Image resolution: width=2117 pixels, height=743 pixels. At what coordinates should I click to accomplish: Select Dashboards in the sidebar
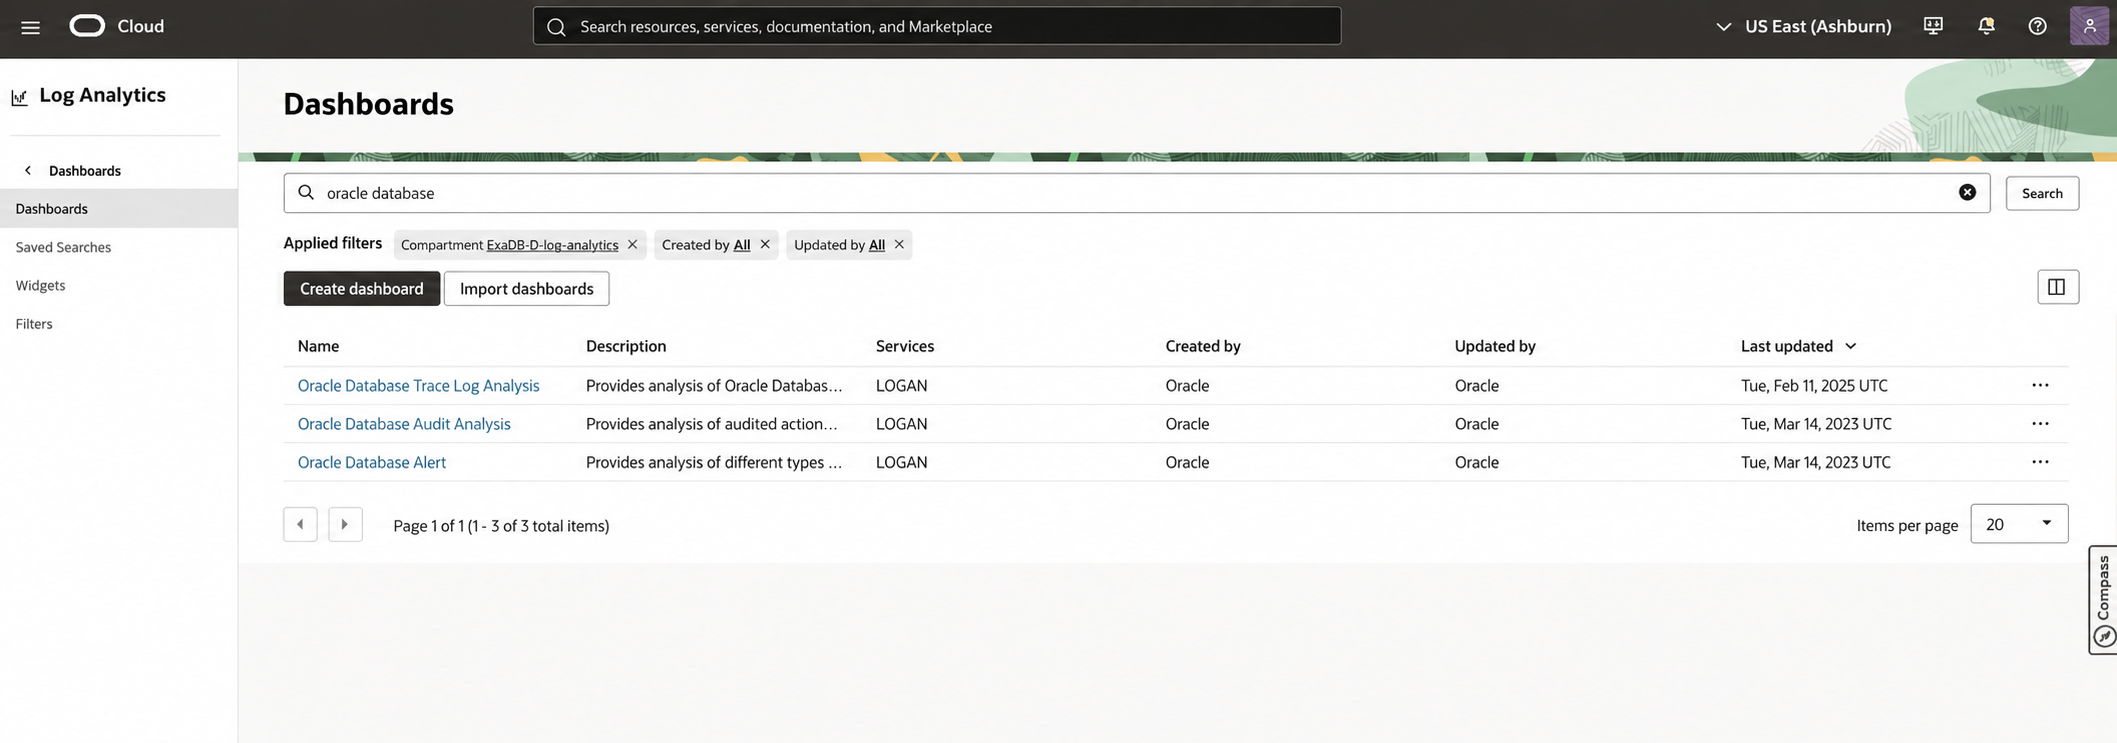click(x=118, y=208)
